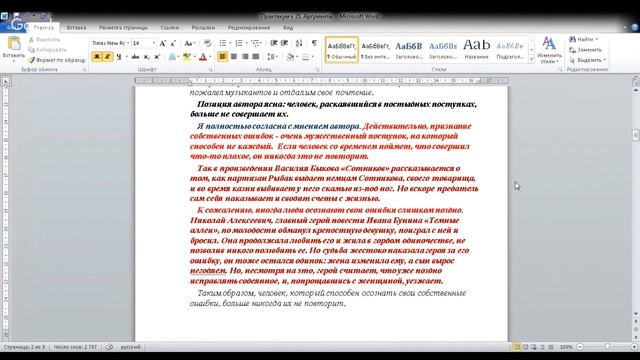Toggle subscript formatting
Image resolution: width=640 pixels, height=360 pixels.
tap(147, 57)
